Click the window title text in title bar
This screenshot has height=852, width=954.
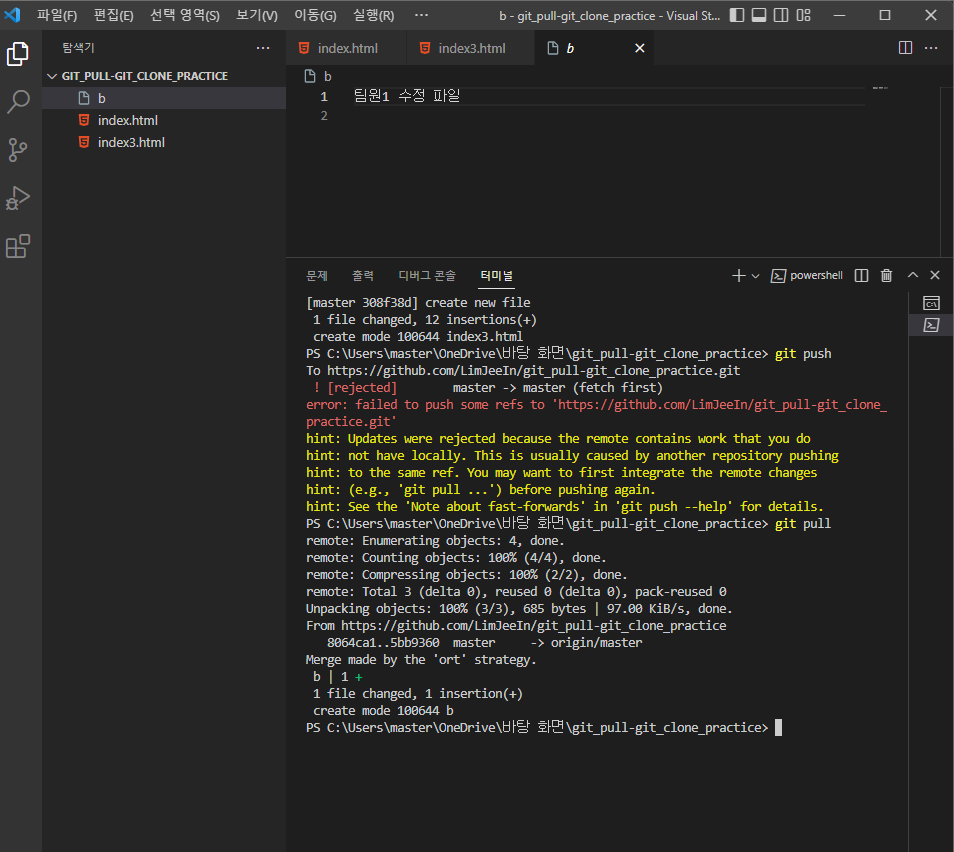click(x=609, y=15)
